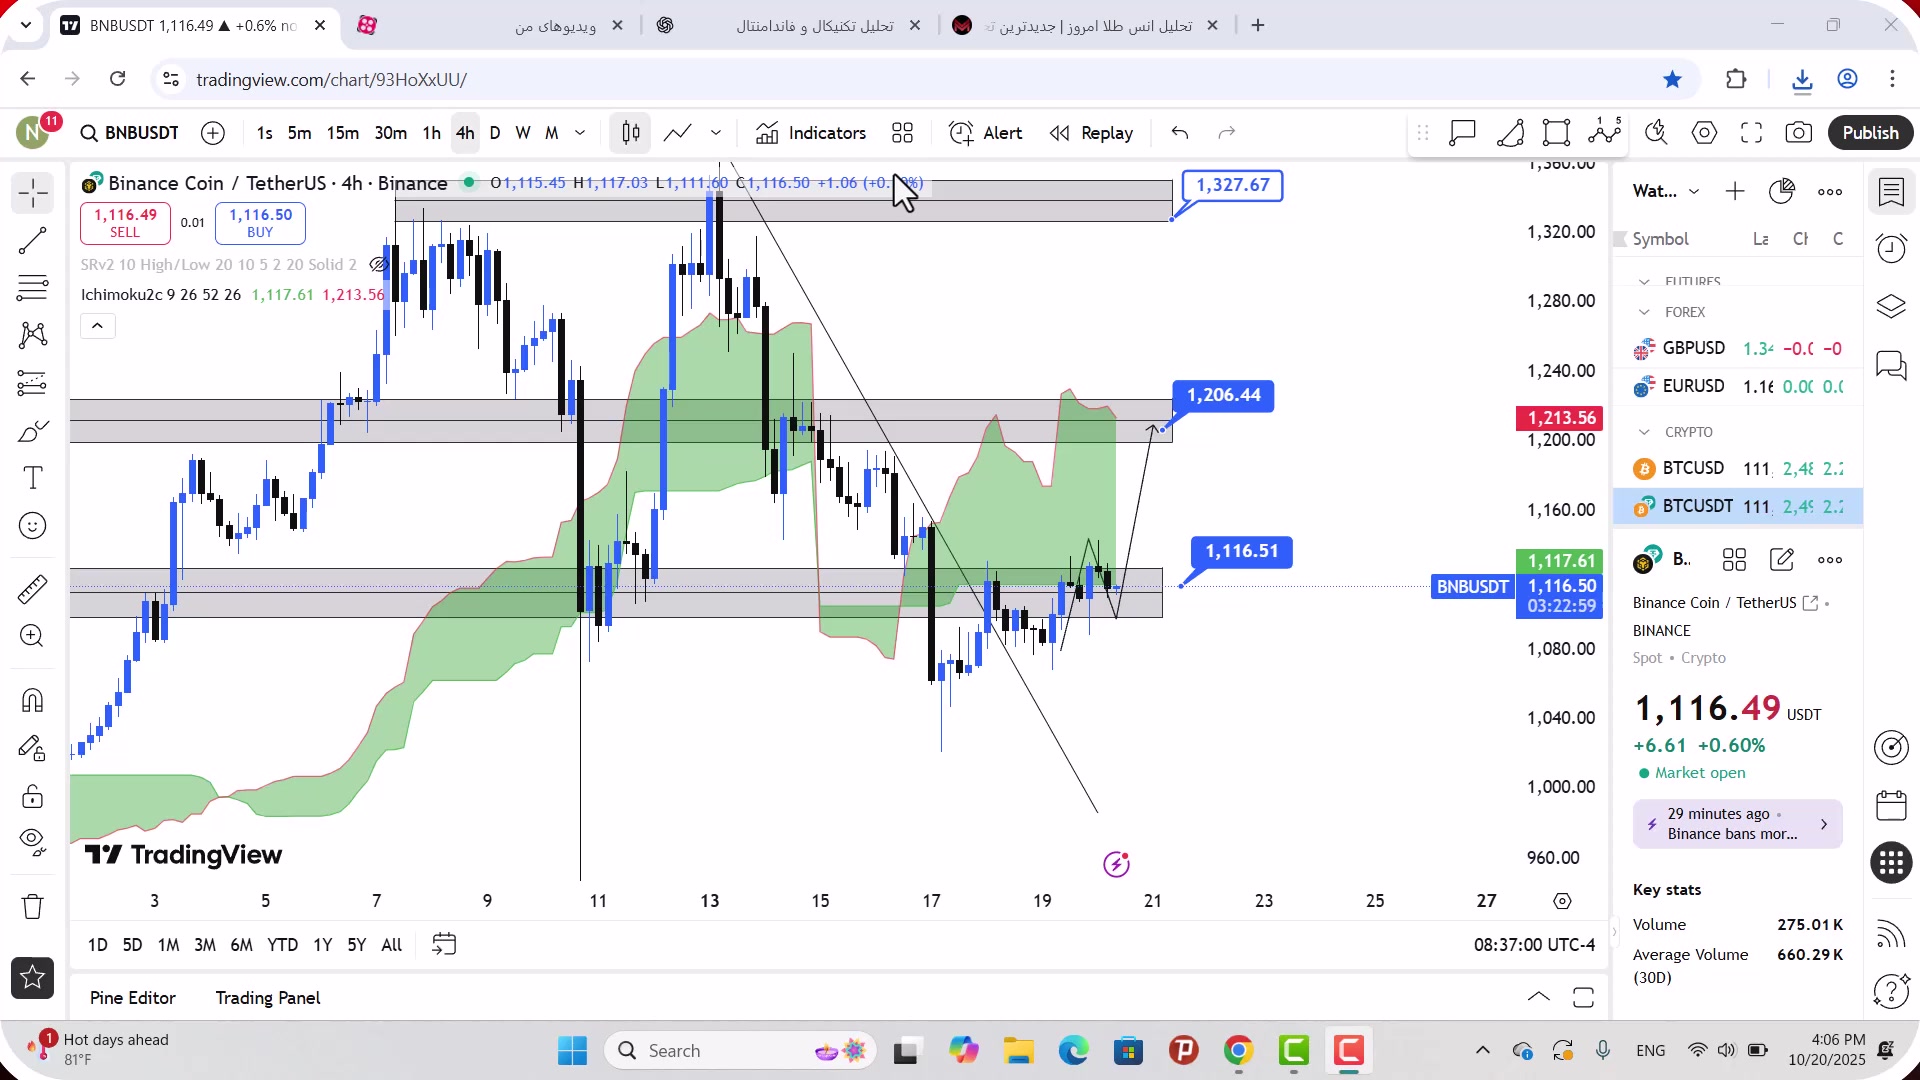The width and height of the screenshot is (1920, 1080).
Task: Open watchlist advanced view pie icon
Action: pyautogui.click(x=1782, y=192)
